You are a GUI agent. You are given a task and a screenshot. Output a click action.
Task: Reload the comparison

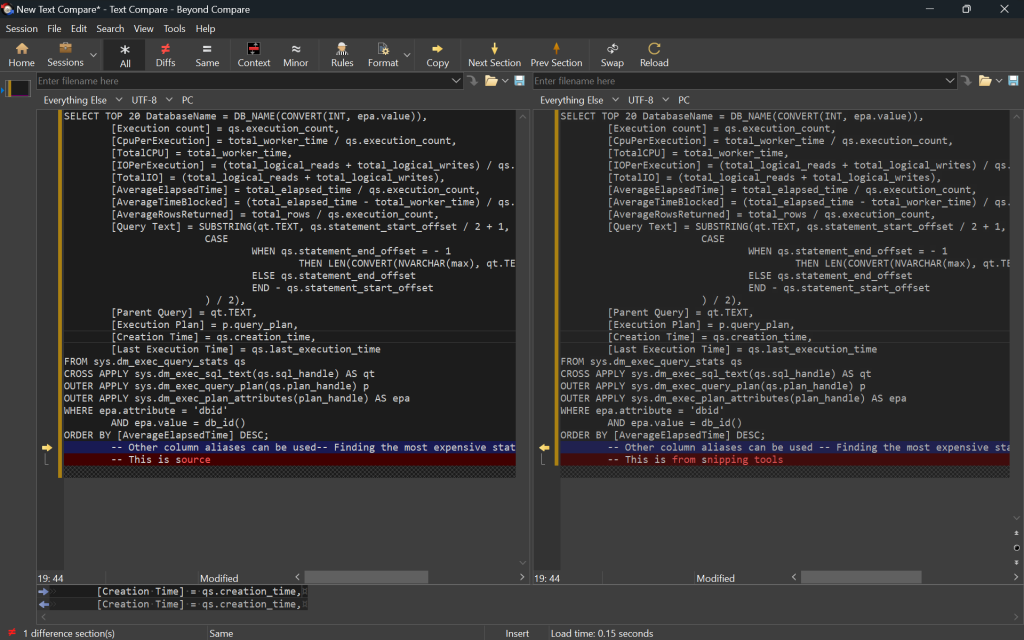tap(654, 54)
